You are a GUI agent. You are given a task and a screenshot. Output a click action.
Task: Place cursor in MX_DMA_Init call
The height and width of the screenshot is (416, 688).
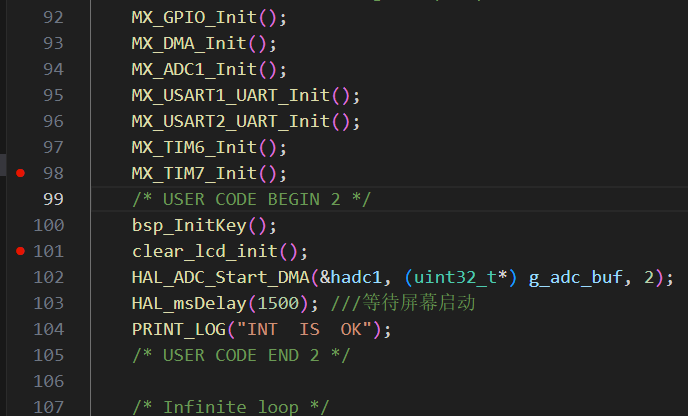click(204, 44)
